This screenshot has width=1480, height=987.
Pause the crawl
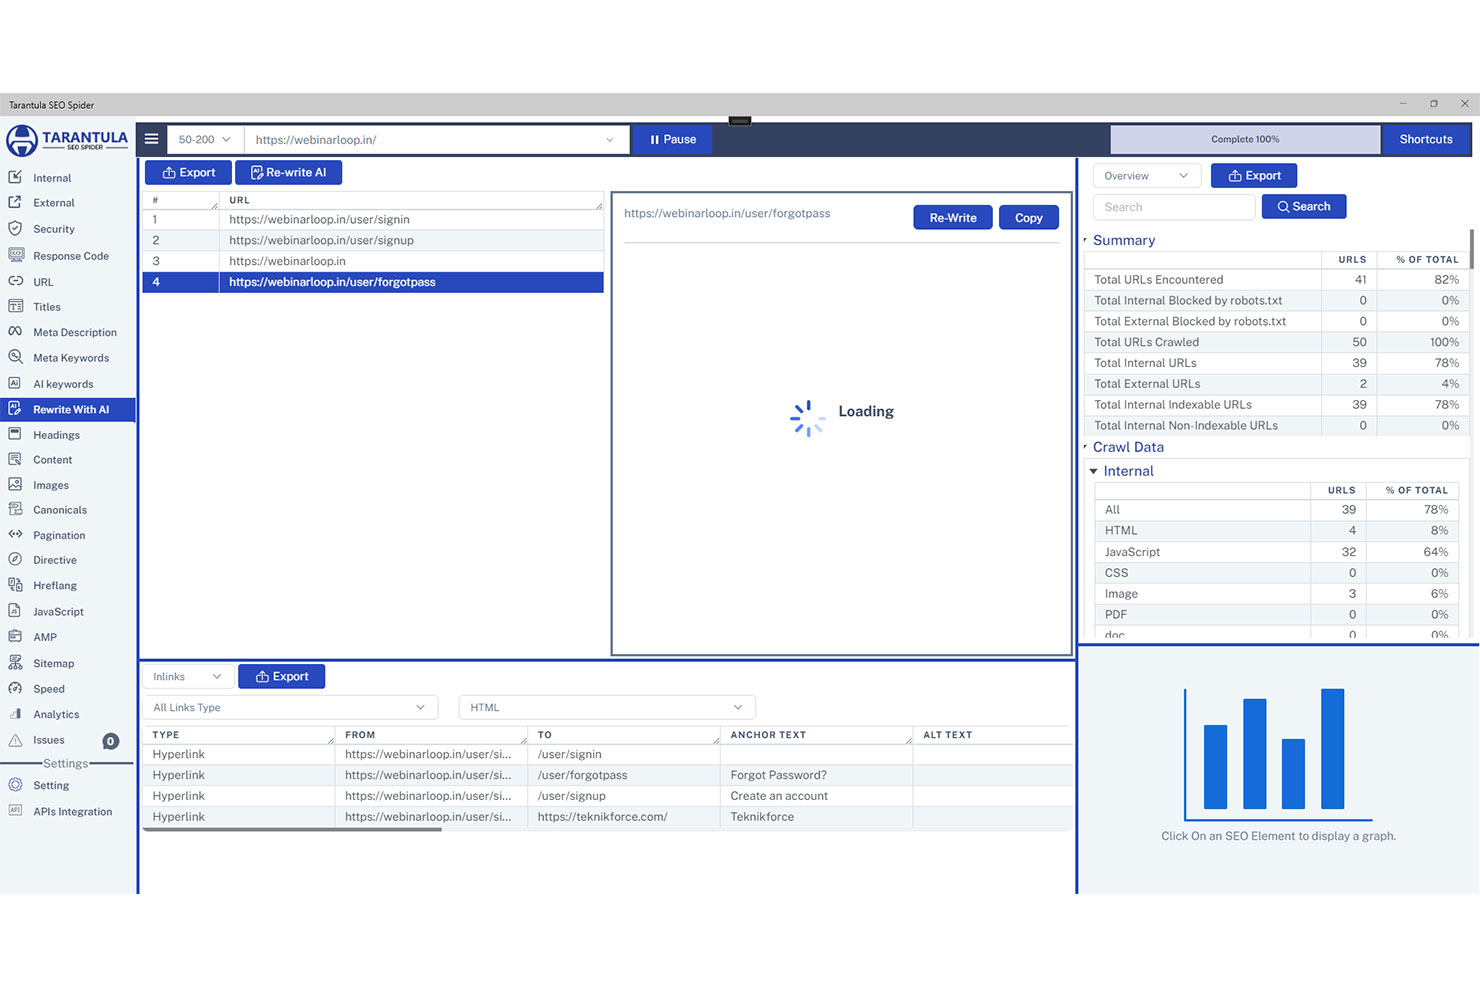tap(673, 139)
